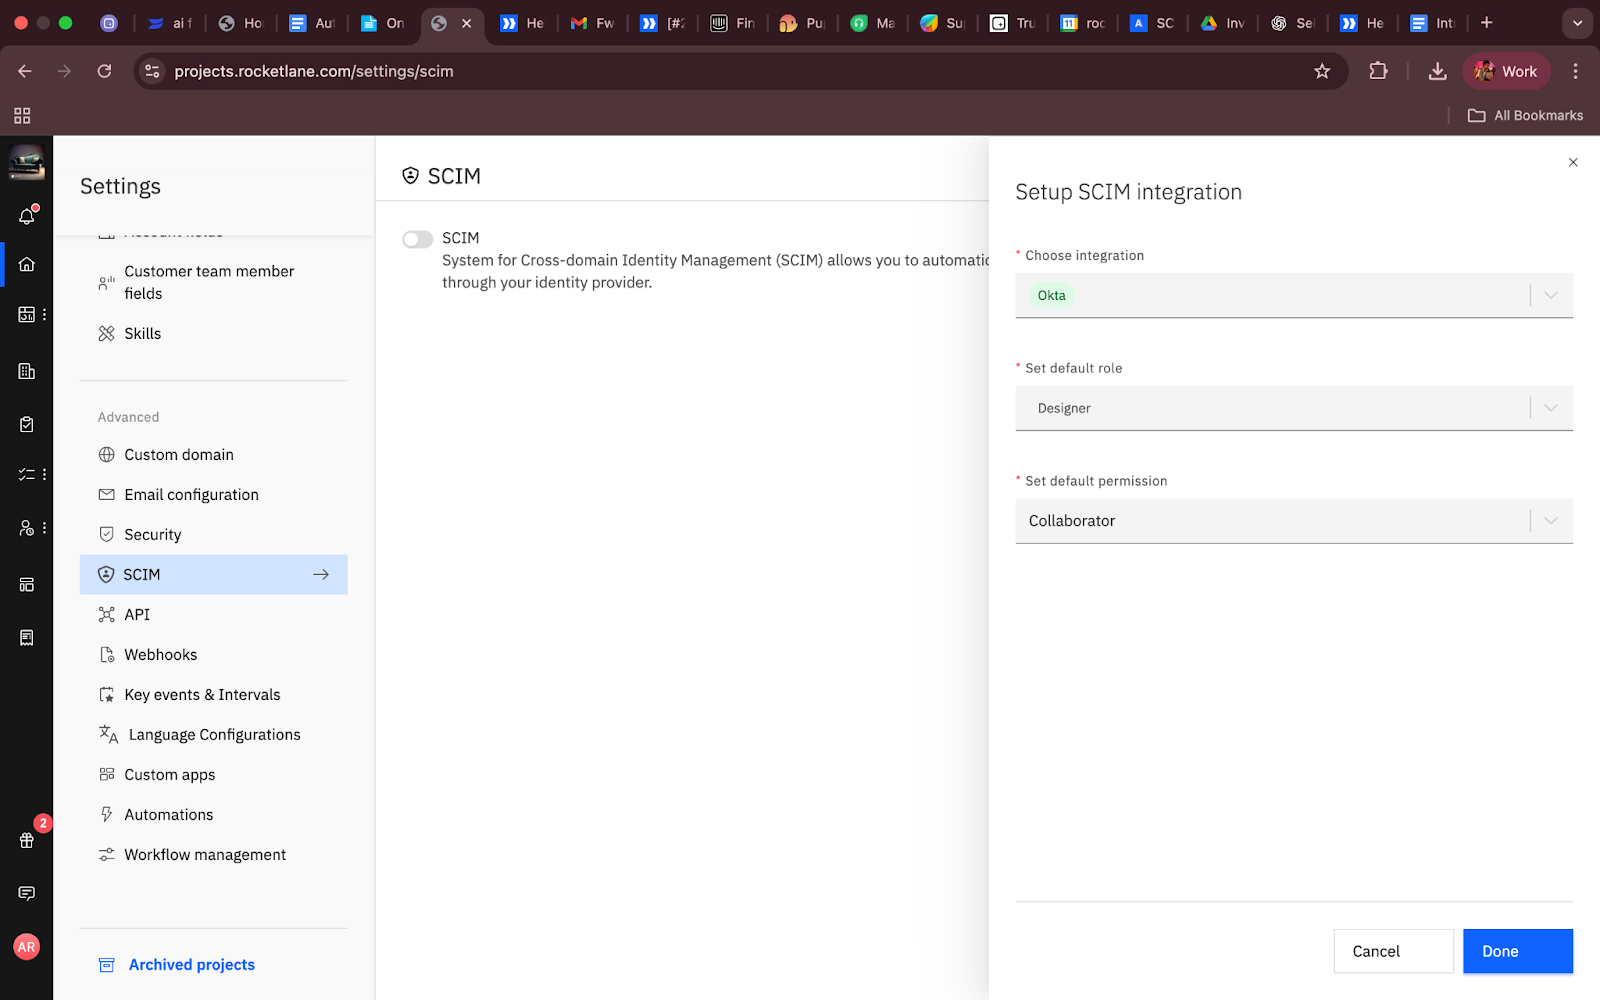This screenshot has width=1600, height=1000.
Task: Open Custom apps settings
Action: [213, 775]
